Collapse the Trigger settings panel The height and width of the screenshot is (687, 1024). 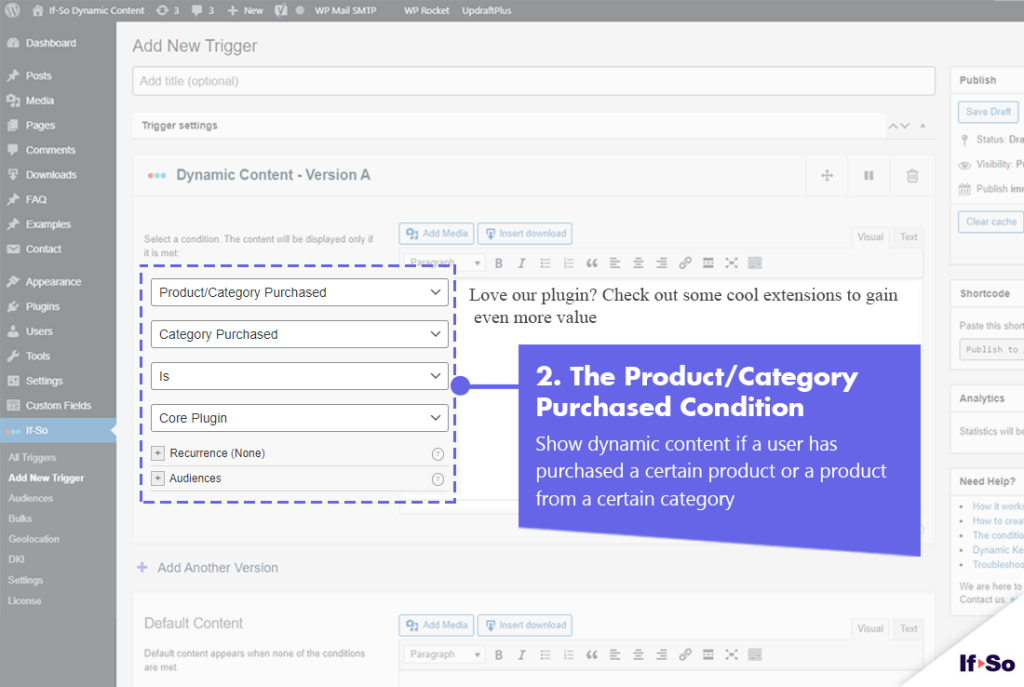coord(923,125)
